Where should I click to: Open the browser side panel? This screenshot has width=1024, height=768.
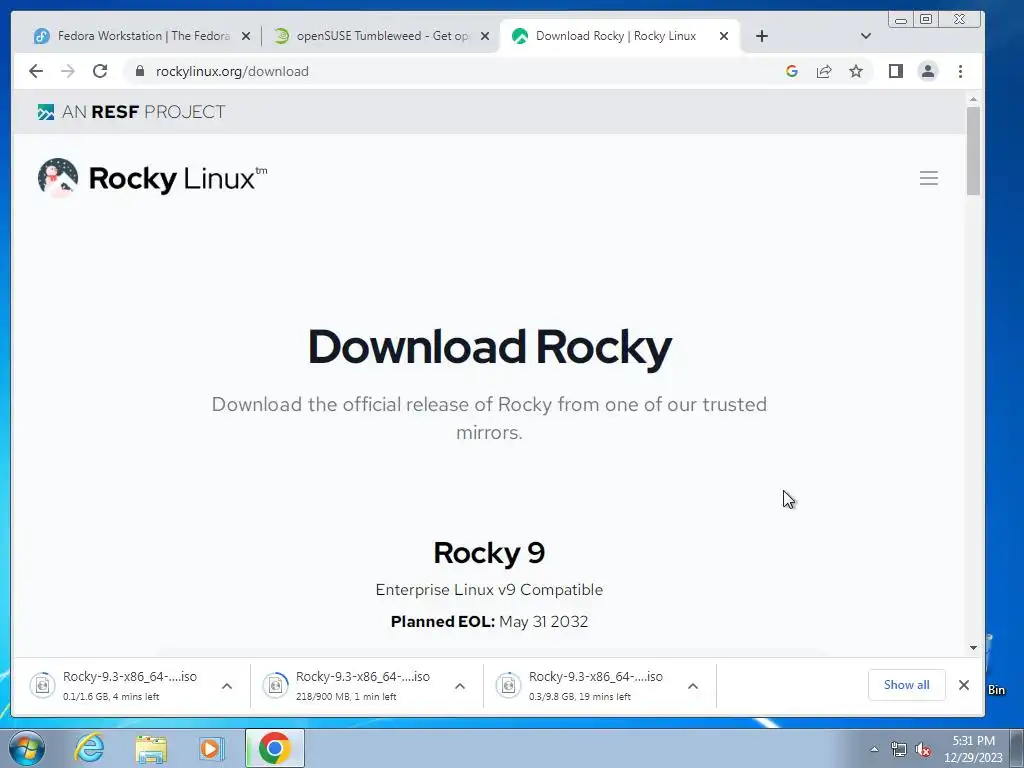click(x=895, y=71)
